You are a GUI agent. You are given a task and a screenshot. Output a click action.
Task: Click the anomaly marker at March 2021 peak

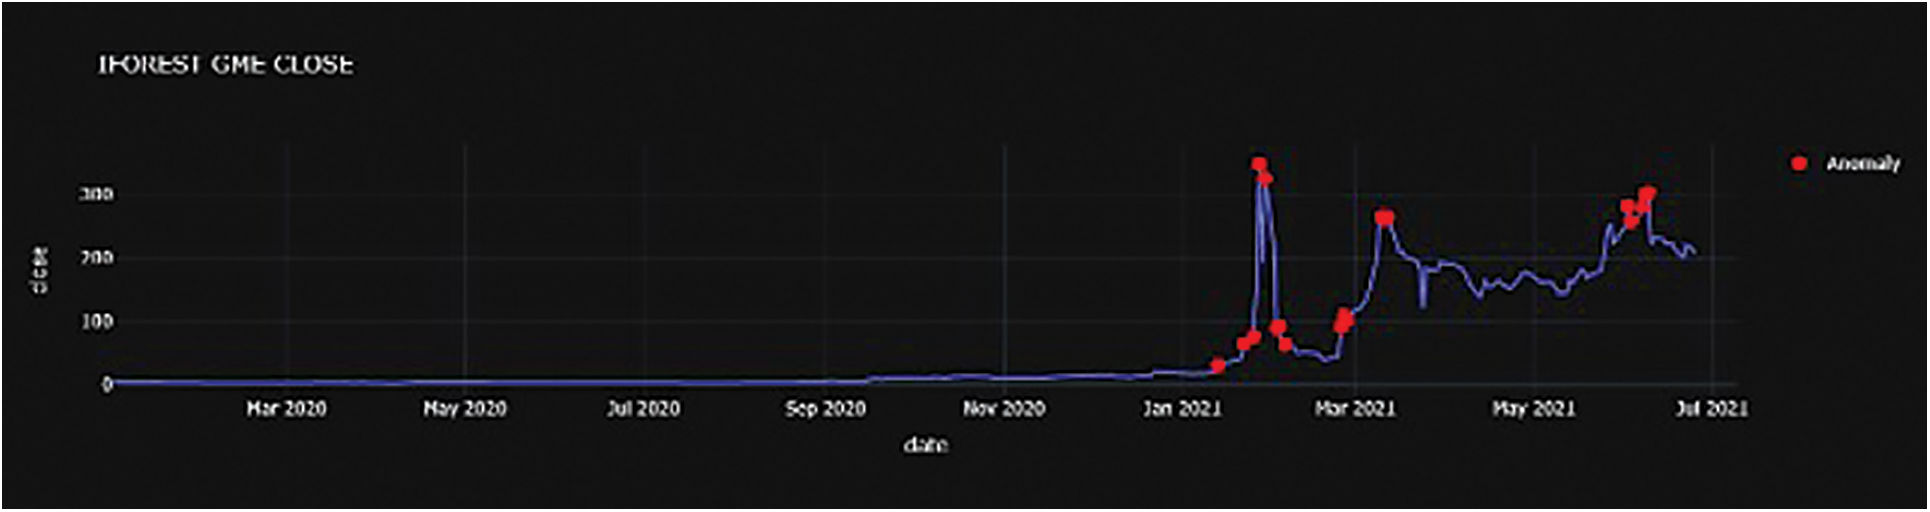pos(1384,217)
